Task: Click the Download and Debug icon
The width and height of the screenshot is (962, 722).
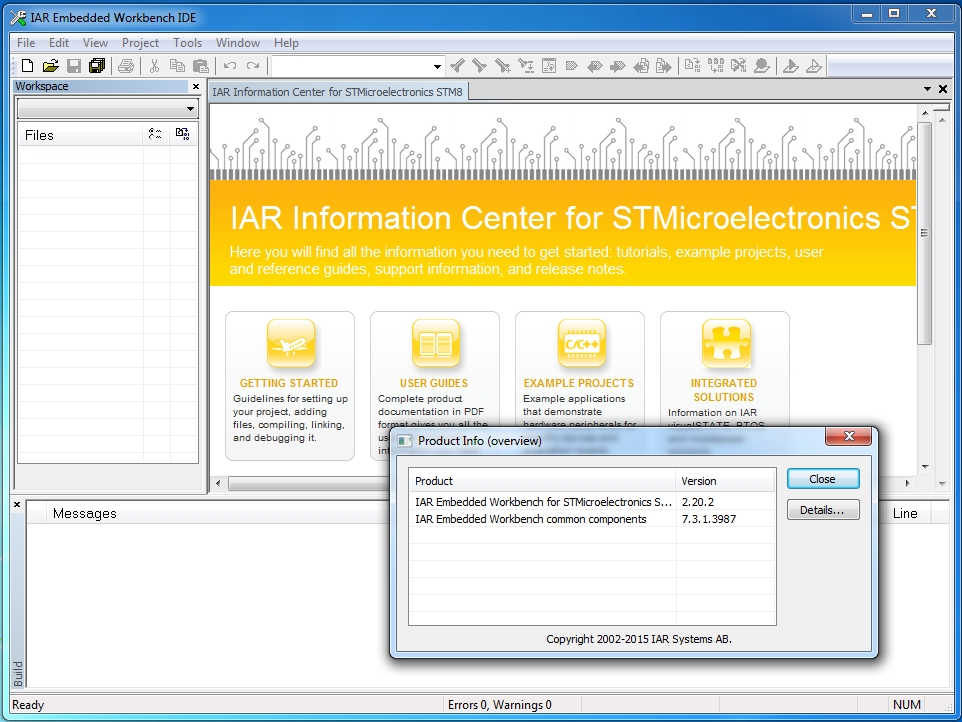Action: click(x=791, y=66)
